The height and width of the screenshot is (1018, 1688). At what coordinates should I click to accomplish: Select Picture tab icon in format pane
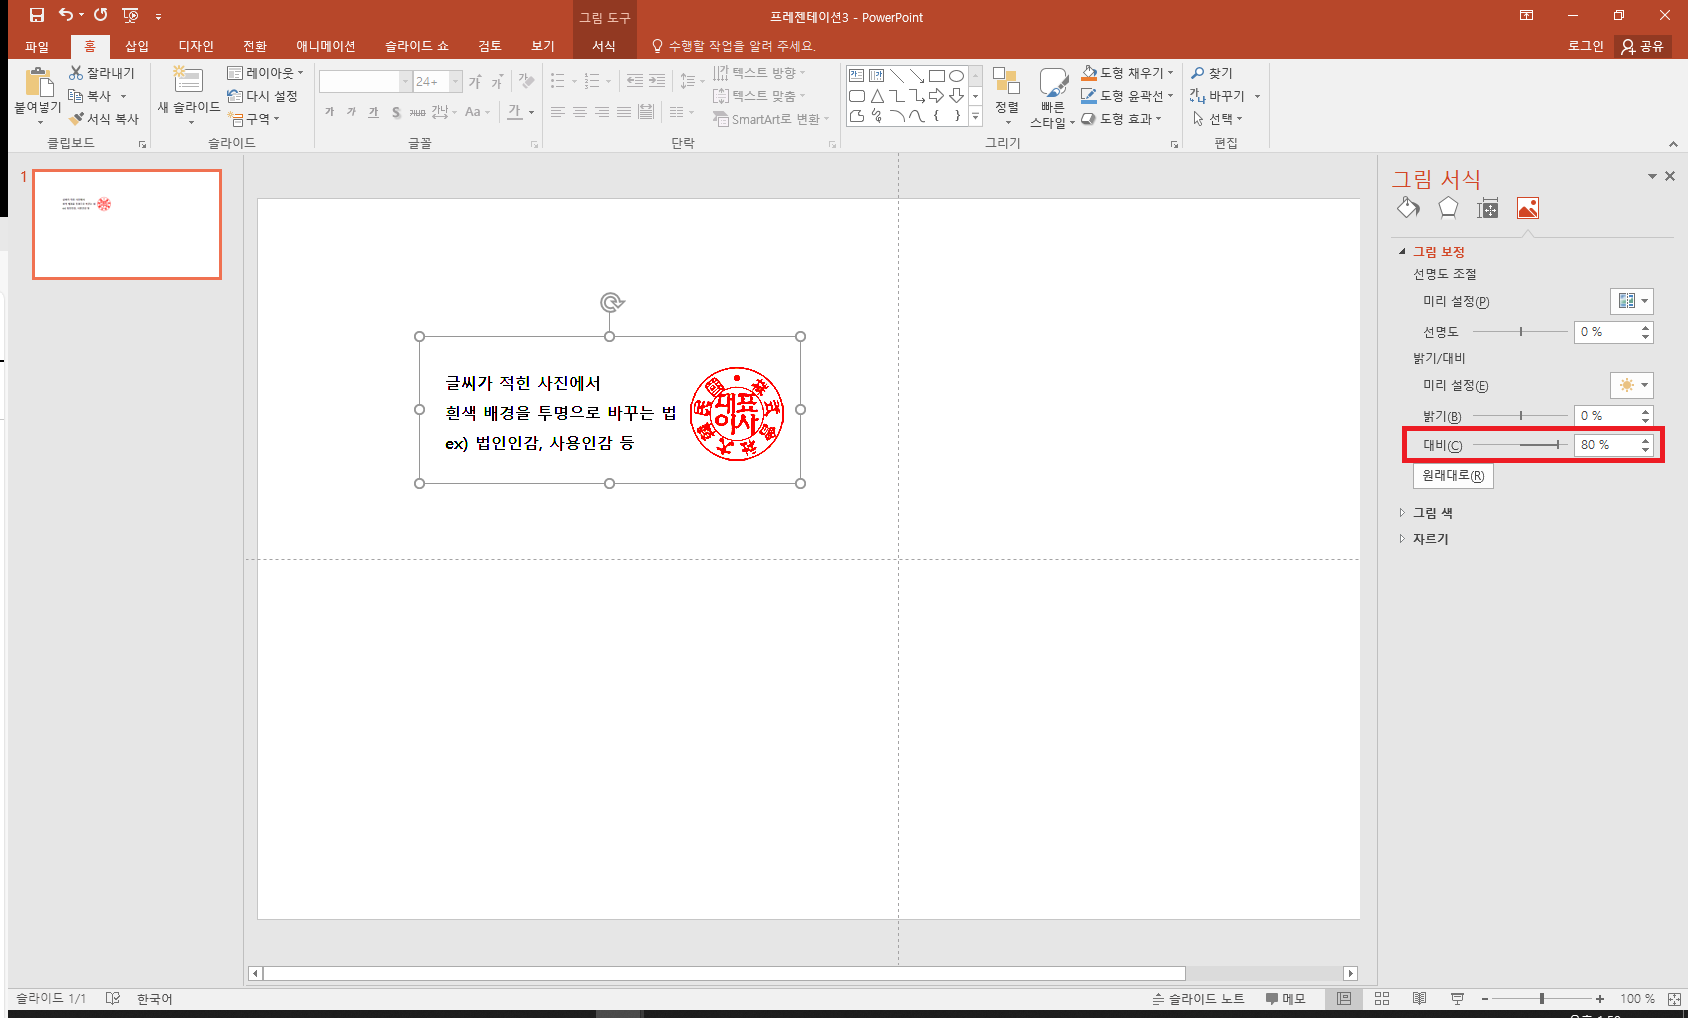(1528, 208)
